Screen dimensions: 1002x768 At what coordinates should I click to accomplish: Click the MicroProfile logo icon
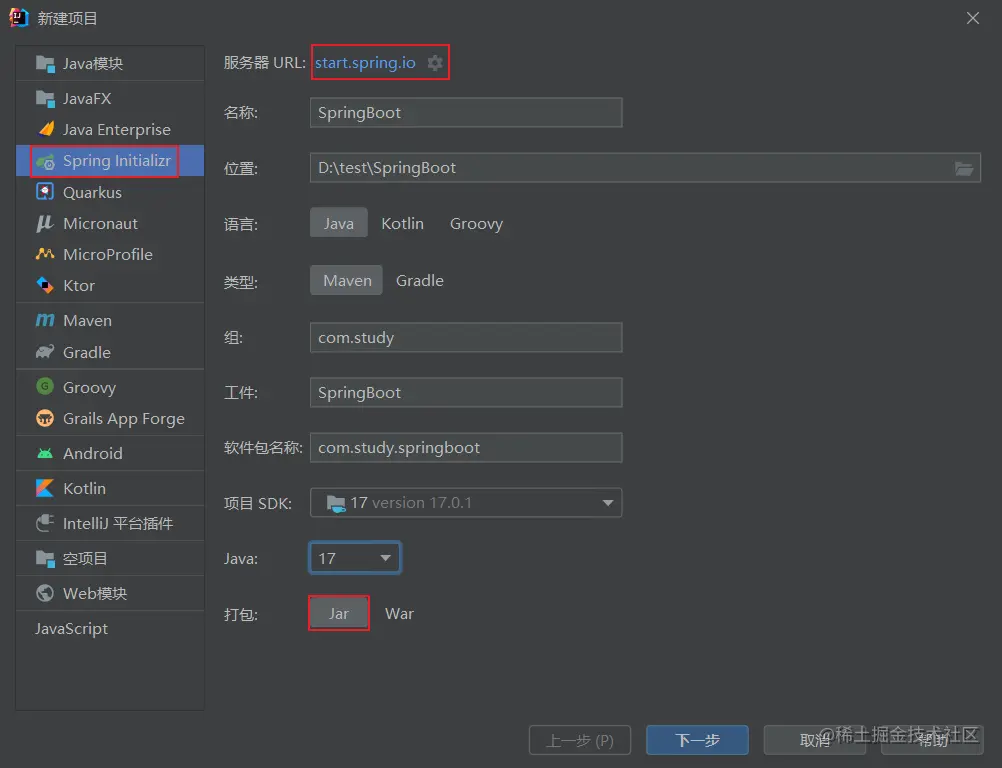point(45,254)
